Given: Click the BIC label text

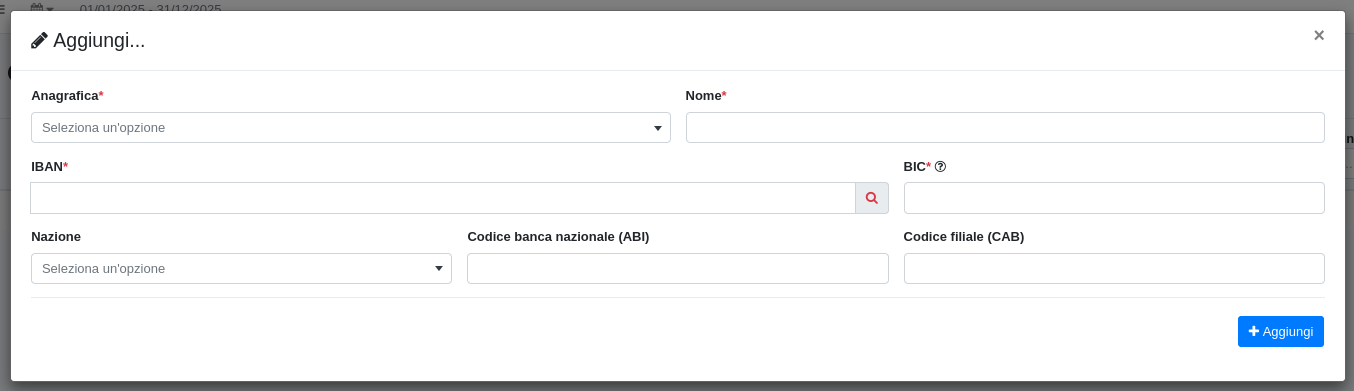Looking at the screenshot, I should [x=915, y=167].
